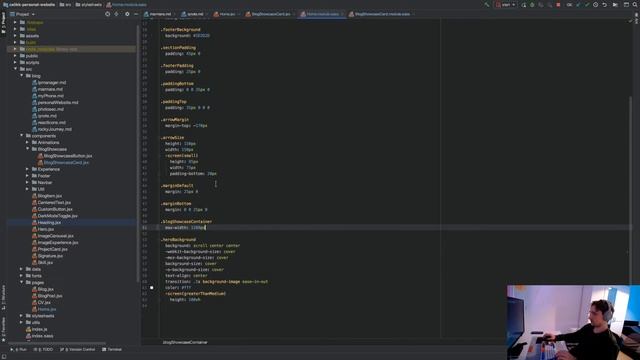Click the Structure vertical side tab
This screenshot has height=360, width=640.
[3, 297]
